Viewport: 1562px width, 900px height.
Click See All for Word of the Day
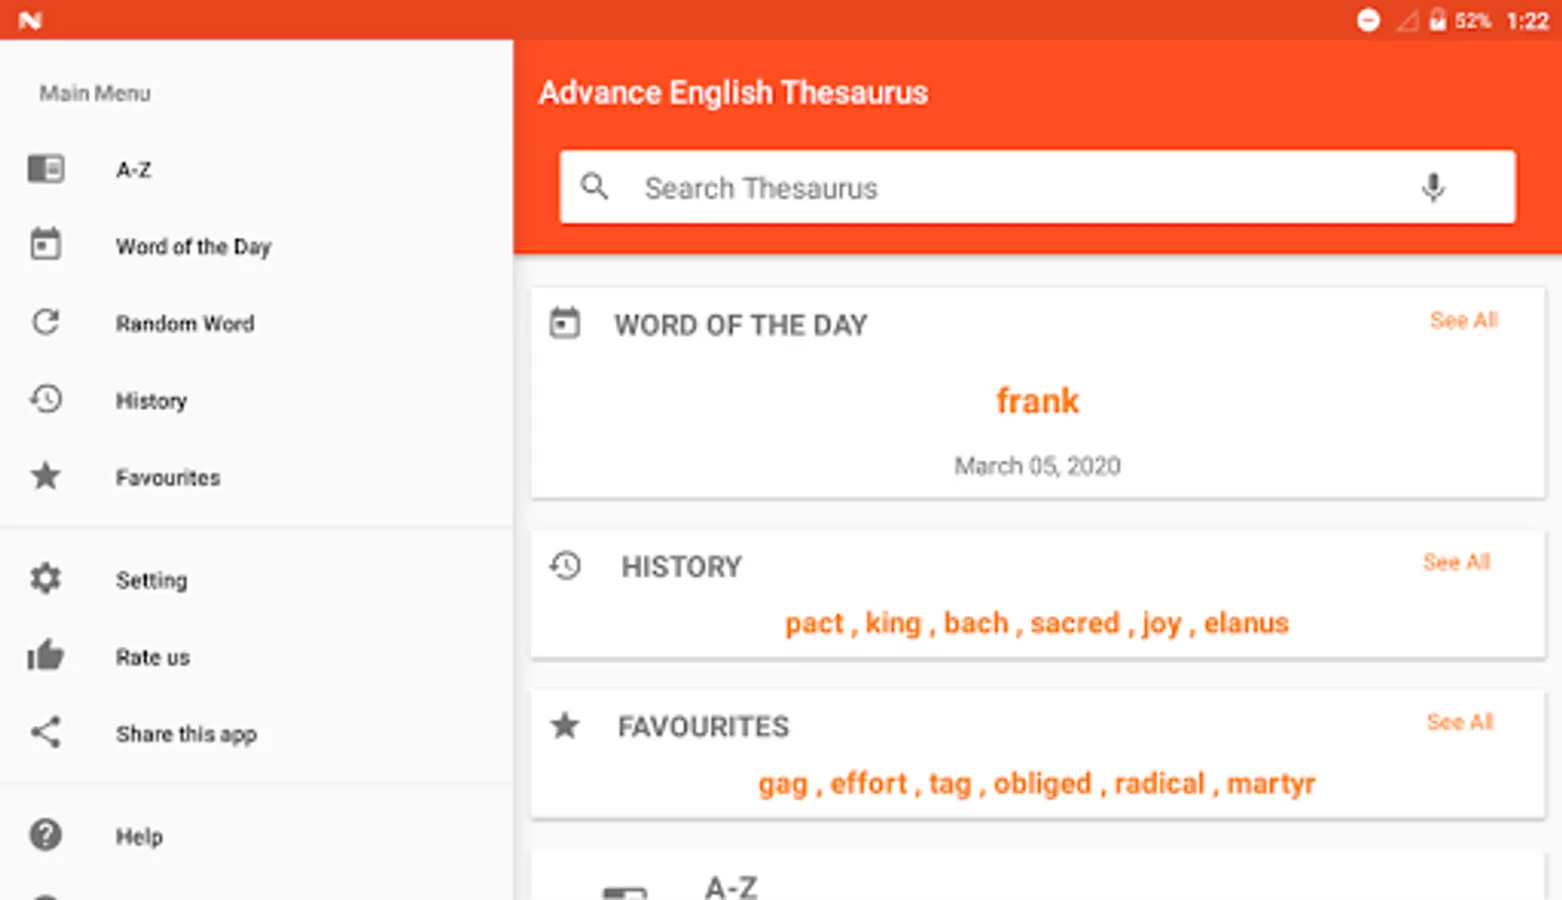(x=1463, y=320)
